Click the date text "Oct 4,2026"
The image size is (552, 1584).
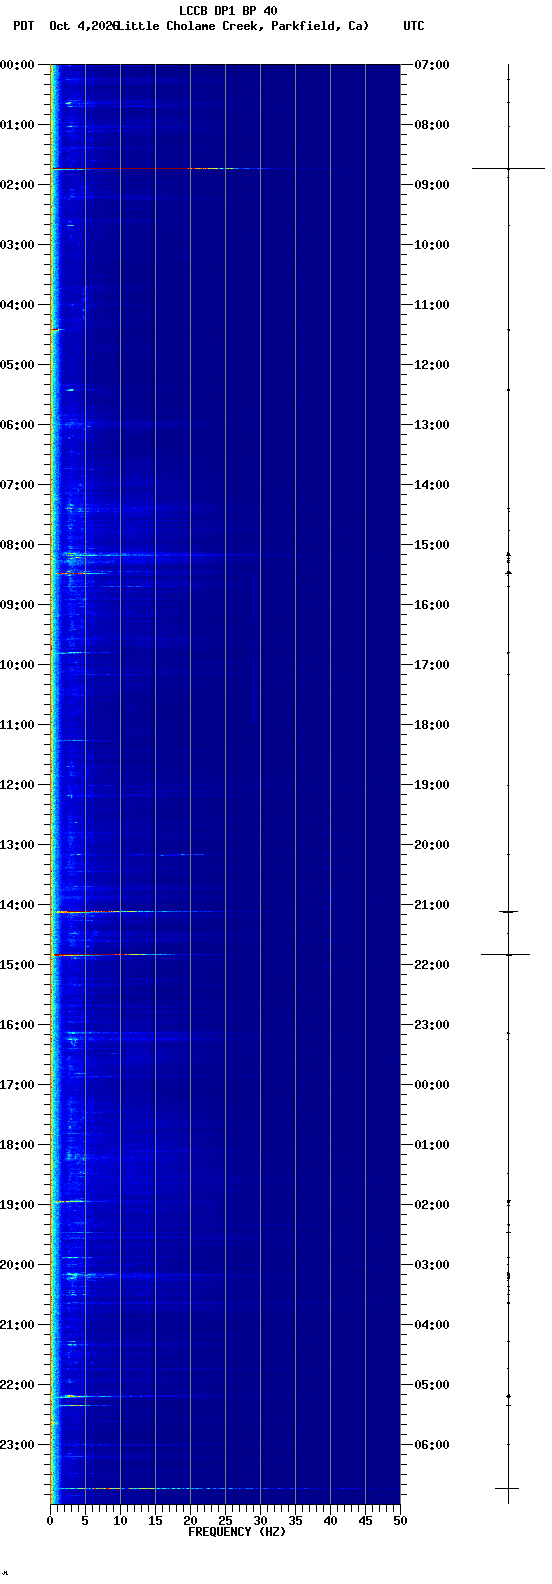(84, 26)
